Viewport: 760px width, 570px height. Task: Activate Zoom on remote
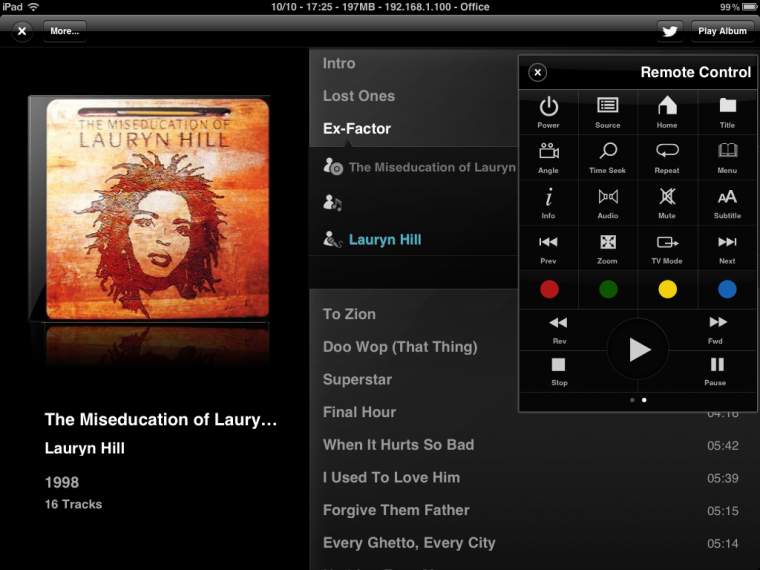(x=607, y=248)
